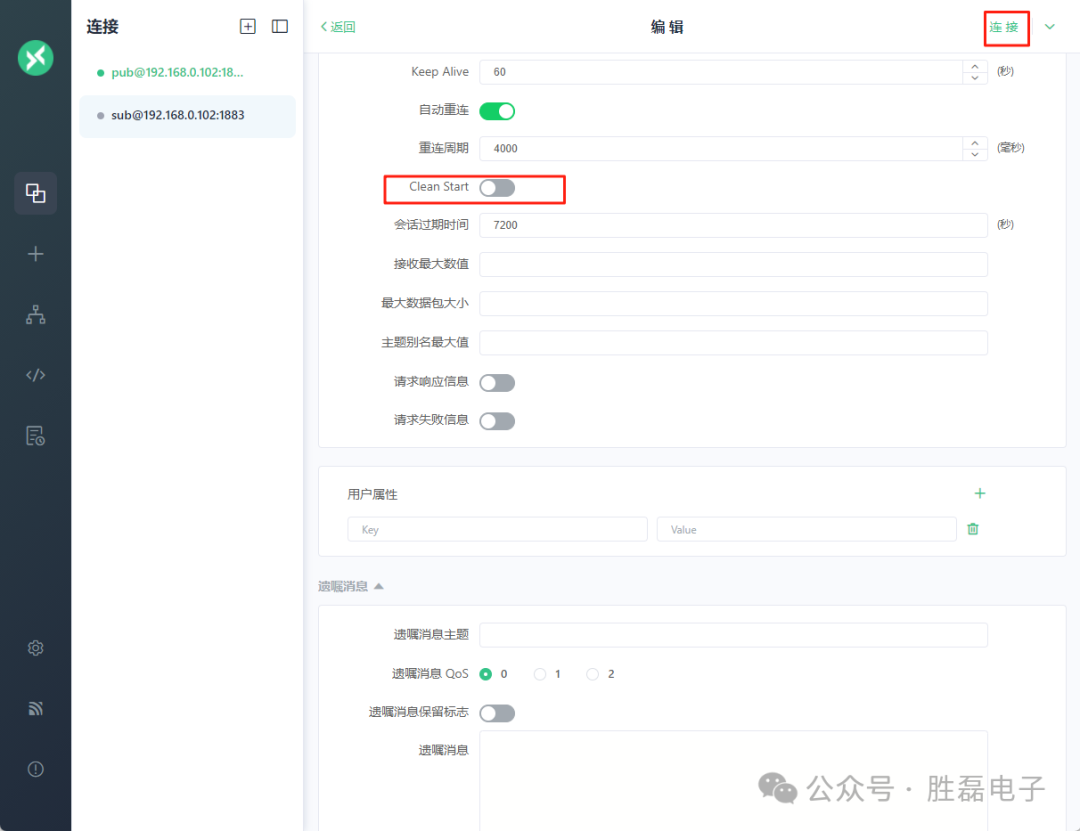
Task: Increase the 重连周期 value
Action: tap(975, 143)
